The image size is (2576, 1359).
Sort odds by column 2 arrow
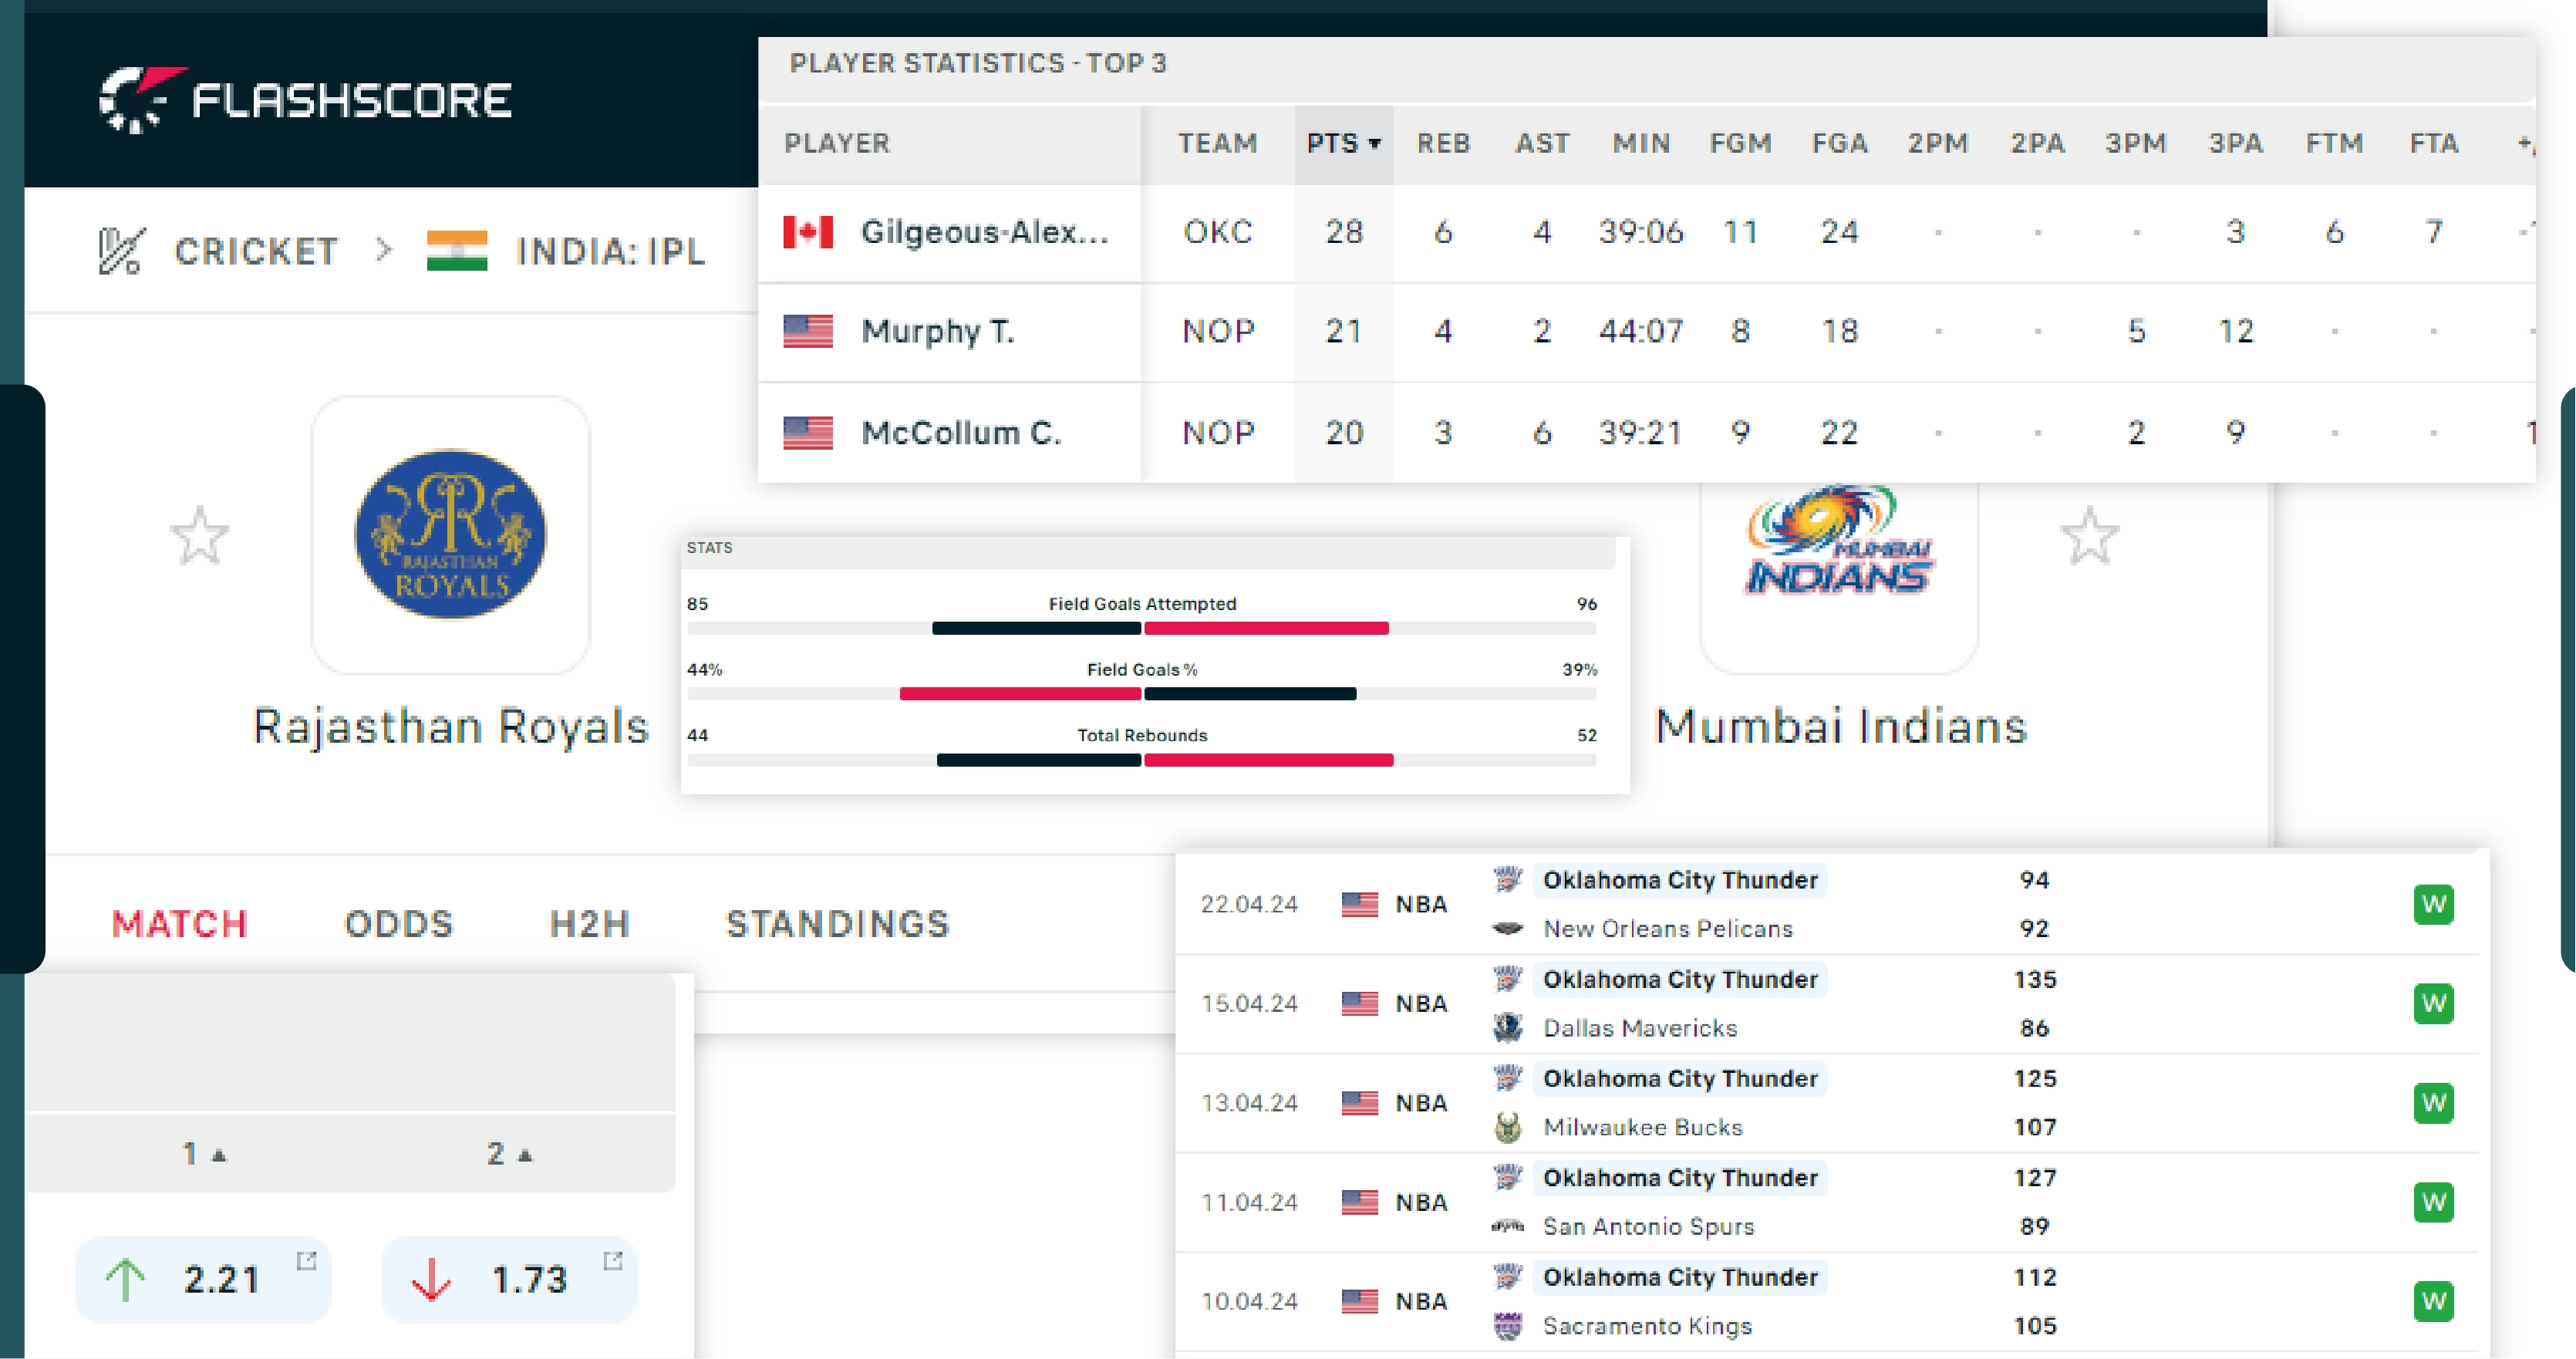[510, 1154]
